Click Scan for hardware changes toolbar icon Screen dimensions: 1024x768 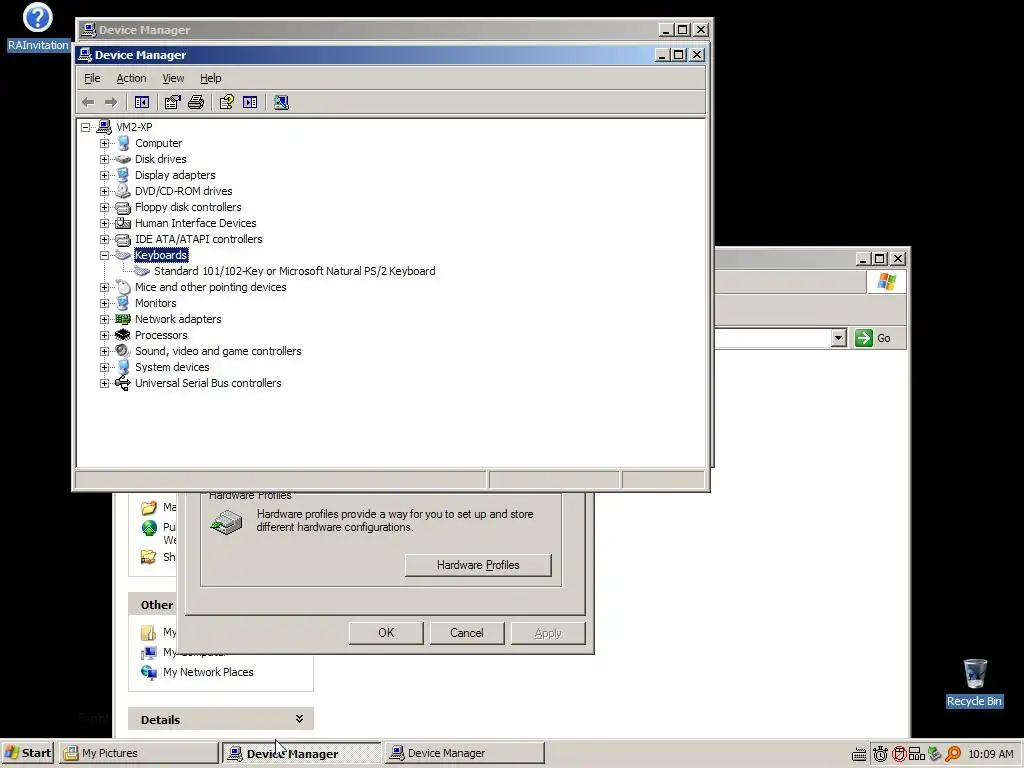pyautogui.click(x=281, y=102)
